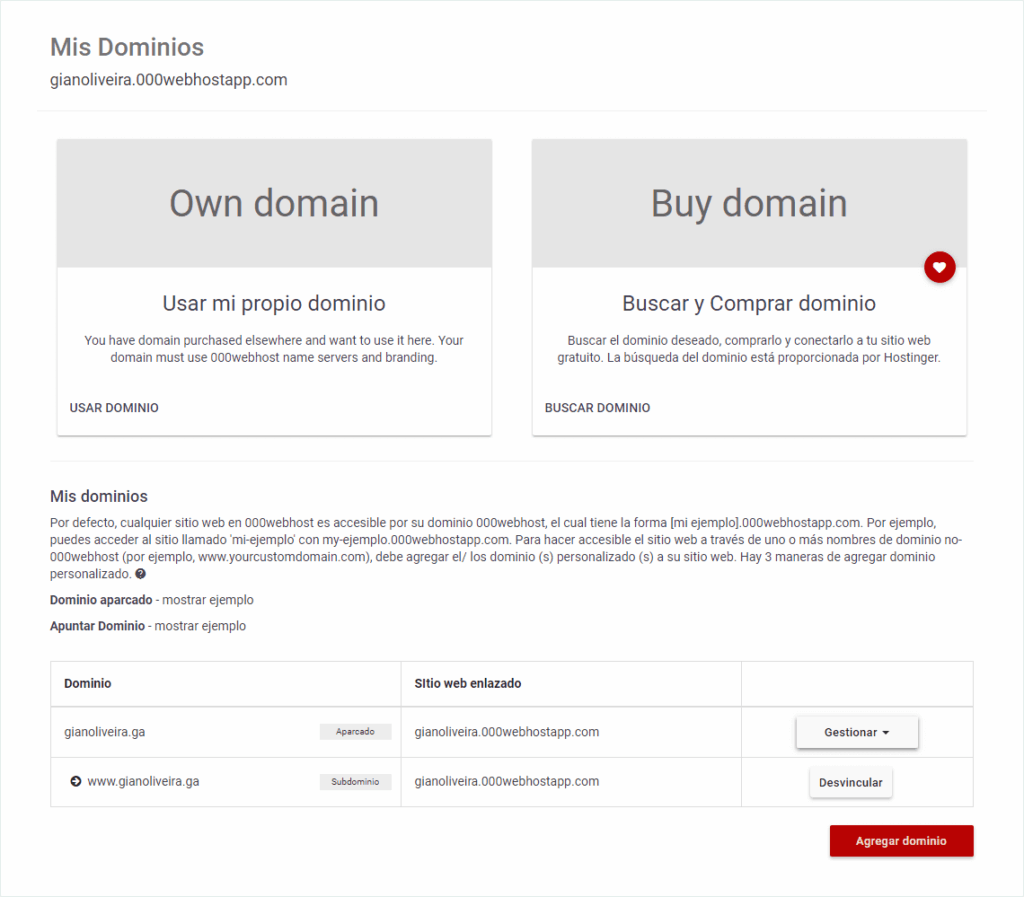Screen dimensions: 1024x897
Task: Click 'mostrar ejemplo' next to Dominio aparcado
Action: pyautogui.click(x=208, y=600)
